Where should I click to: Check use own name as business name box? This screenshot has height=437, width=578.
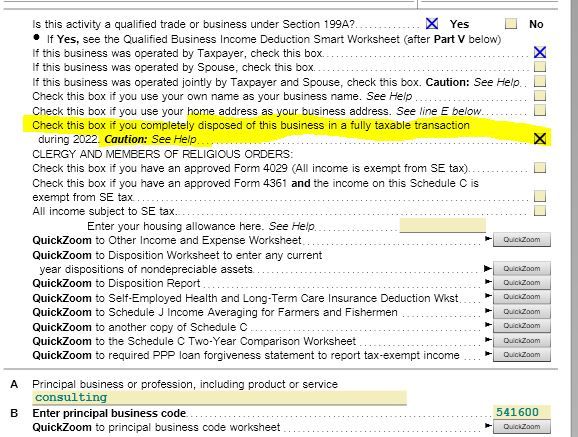coord(540,96)
